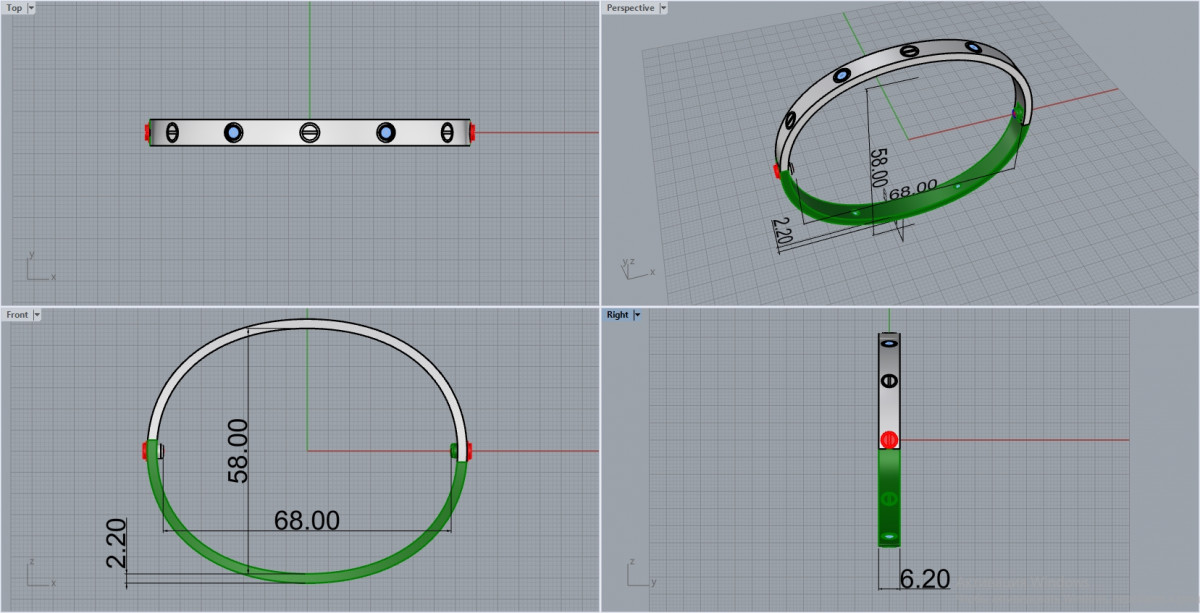Screen dimensions: 1200x613
Task: Select the 68.00 dimension in Front view
Action: pos(306,520)
